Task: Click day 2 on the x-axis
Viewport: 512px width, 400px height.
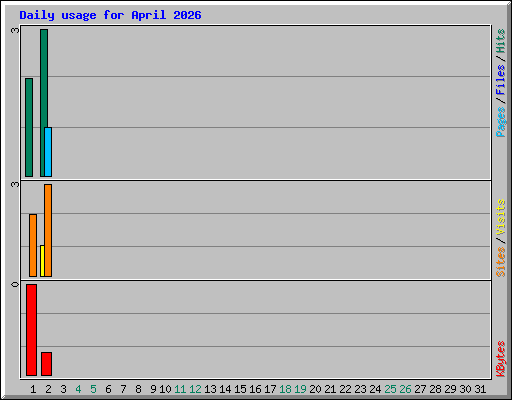Action: tap(48, 389)
